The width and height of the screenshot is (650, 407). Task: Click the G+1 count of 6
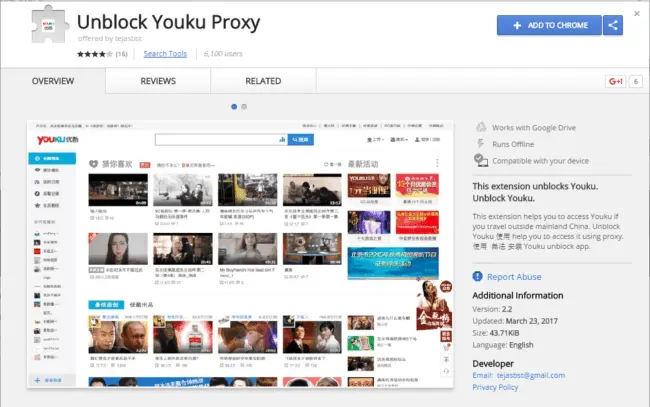tap(636, 82)
